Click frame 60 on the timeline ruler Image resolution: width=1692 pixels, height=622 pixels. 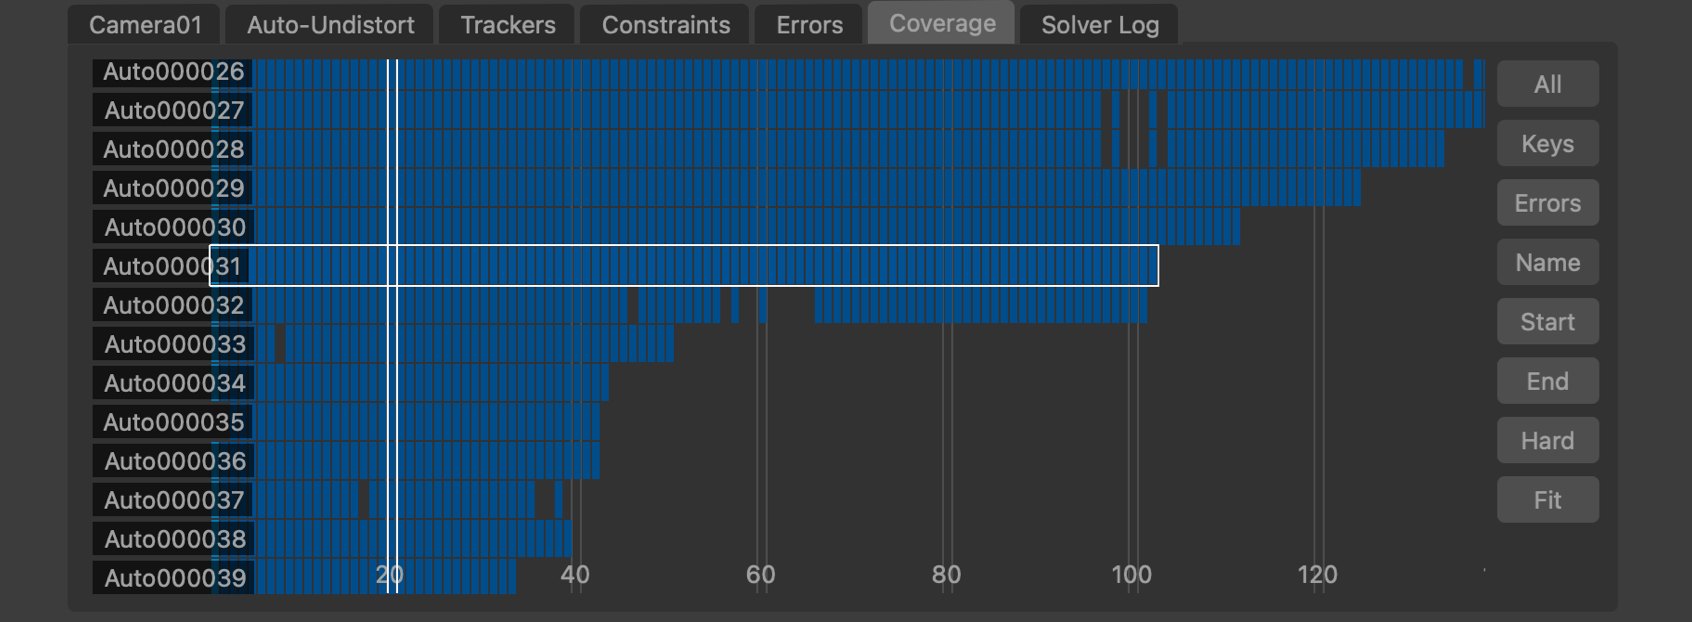coord(761,575)
